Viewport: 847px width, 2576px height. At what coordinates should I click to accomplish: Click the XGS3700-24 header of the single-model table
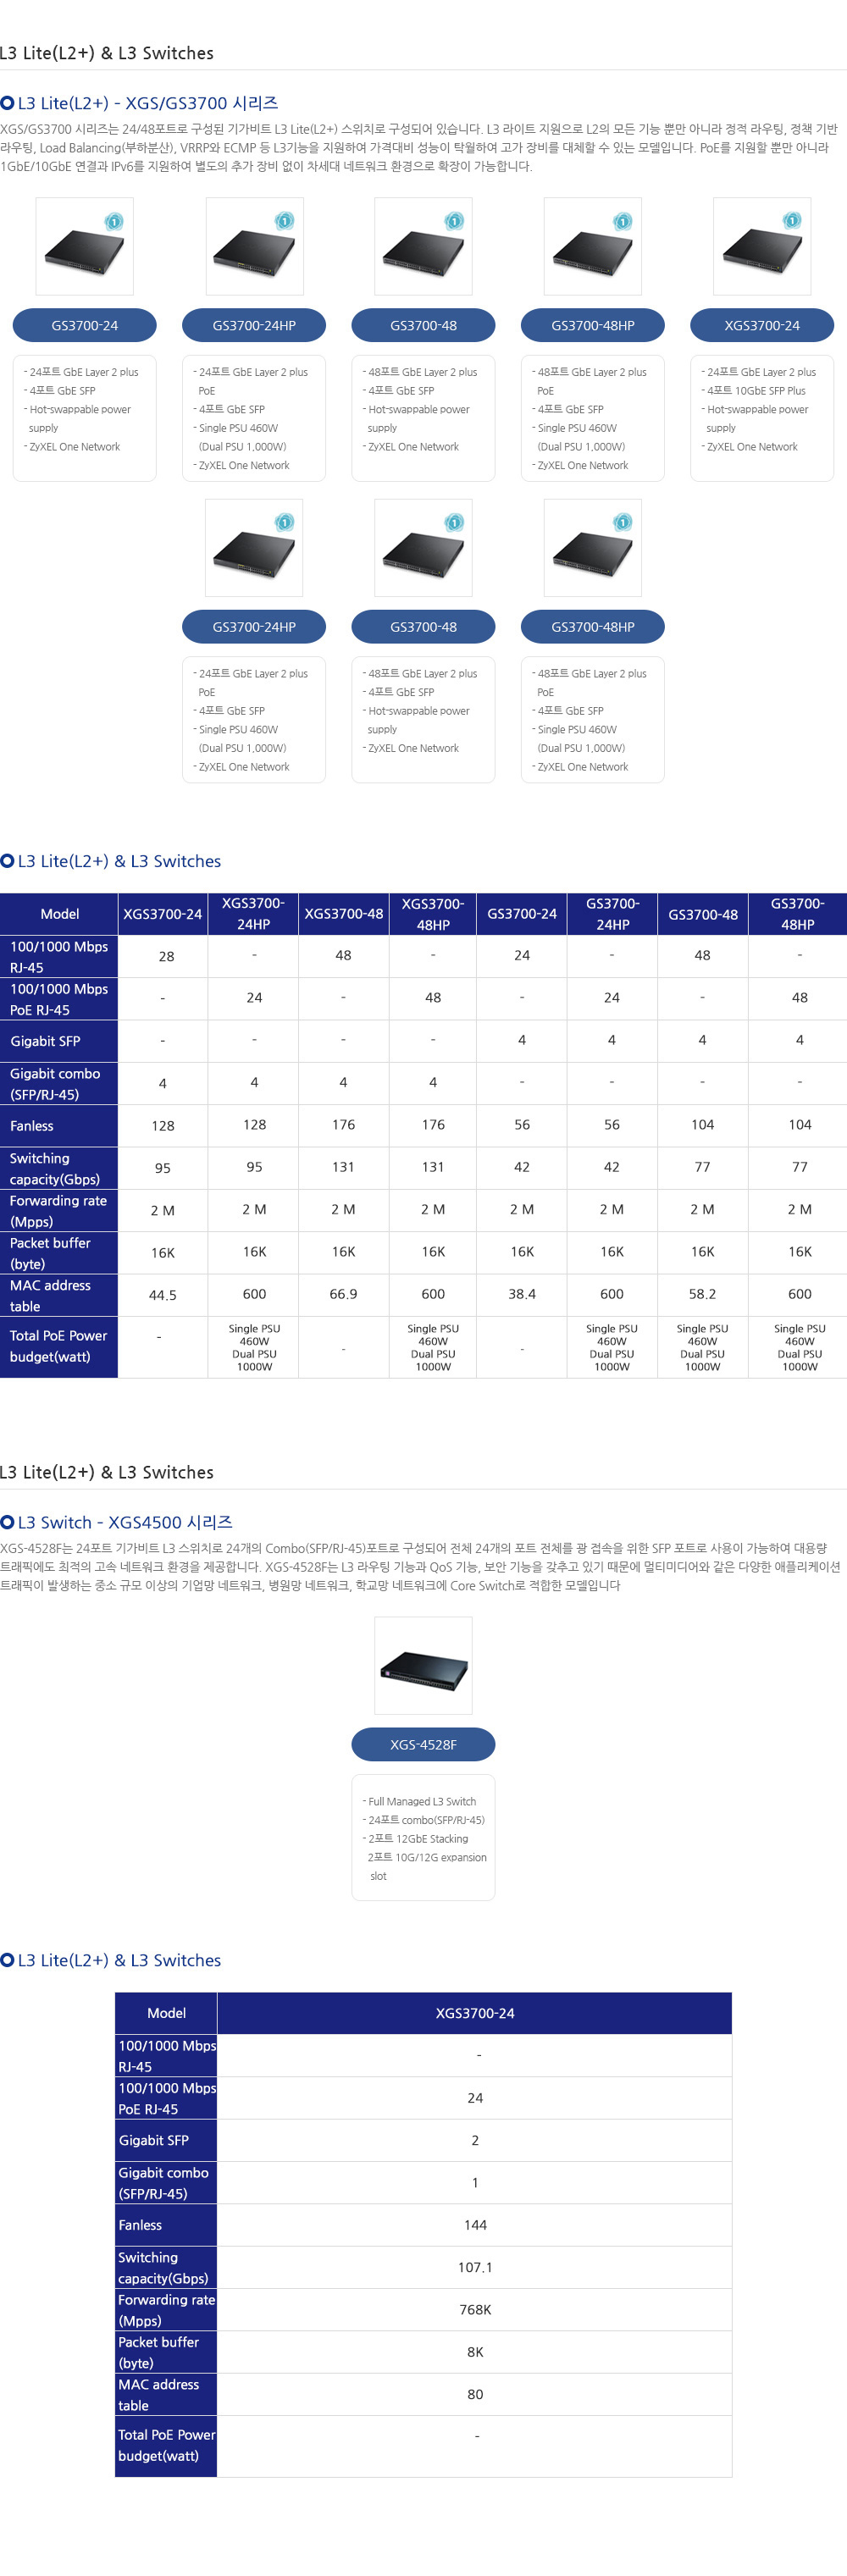475,2013
